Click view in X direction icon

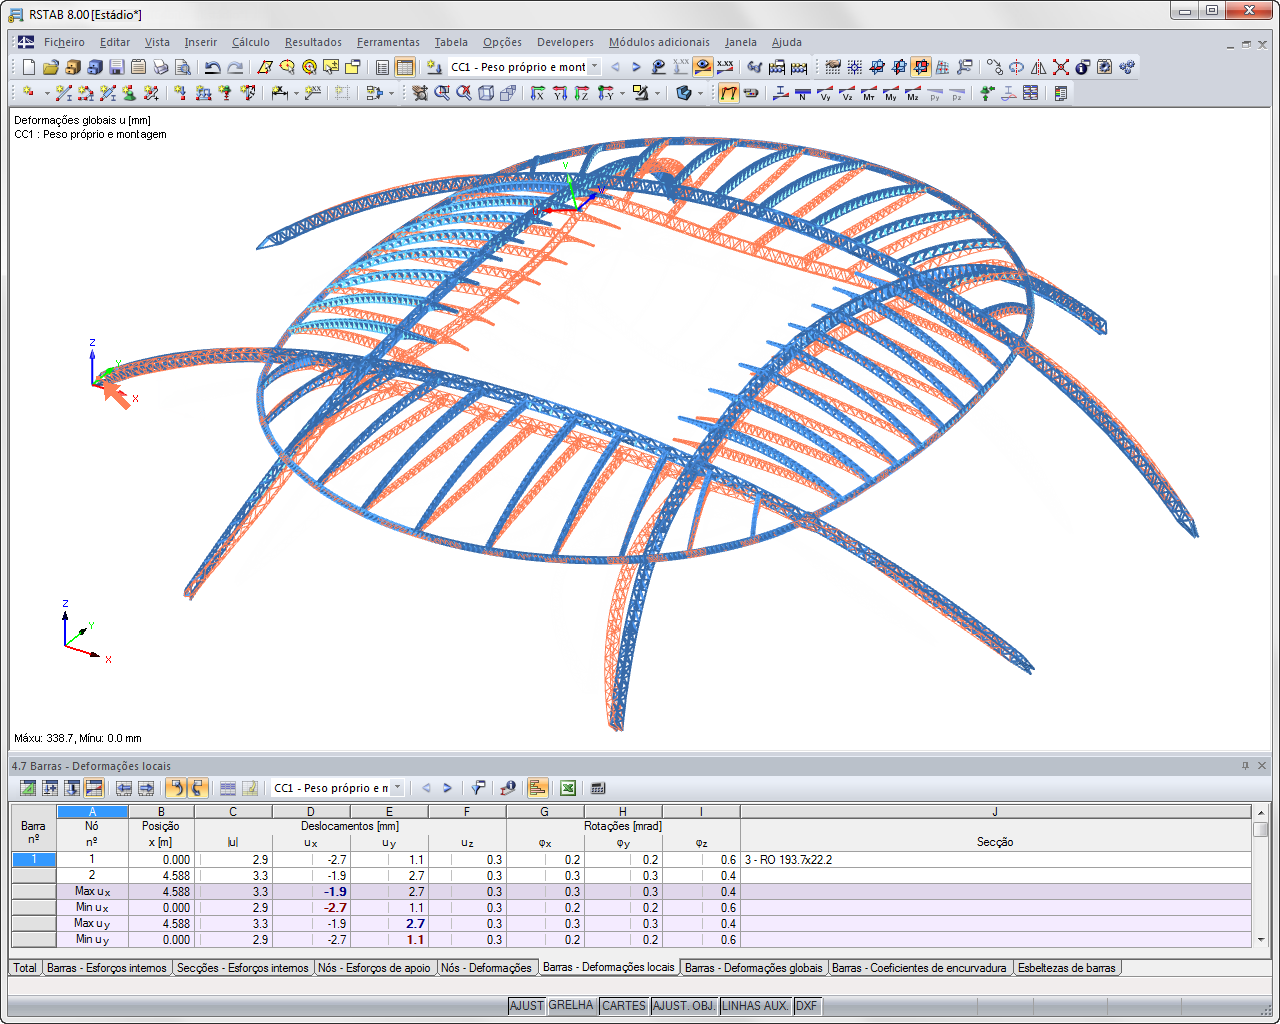[538, 93]
